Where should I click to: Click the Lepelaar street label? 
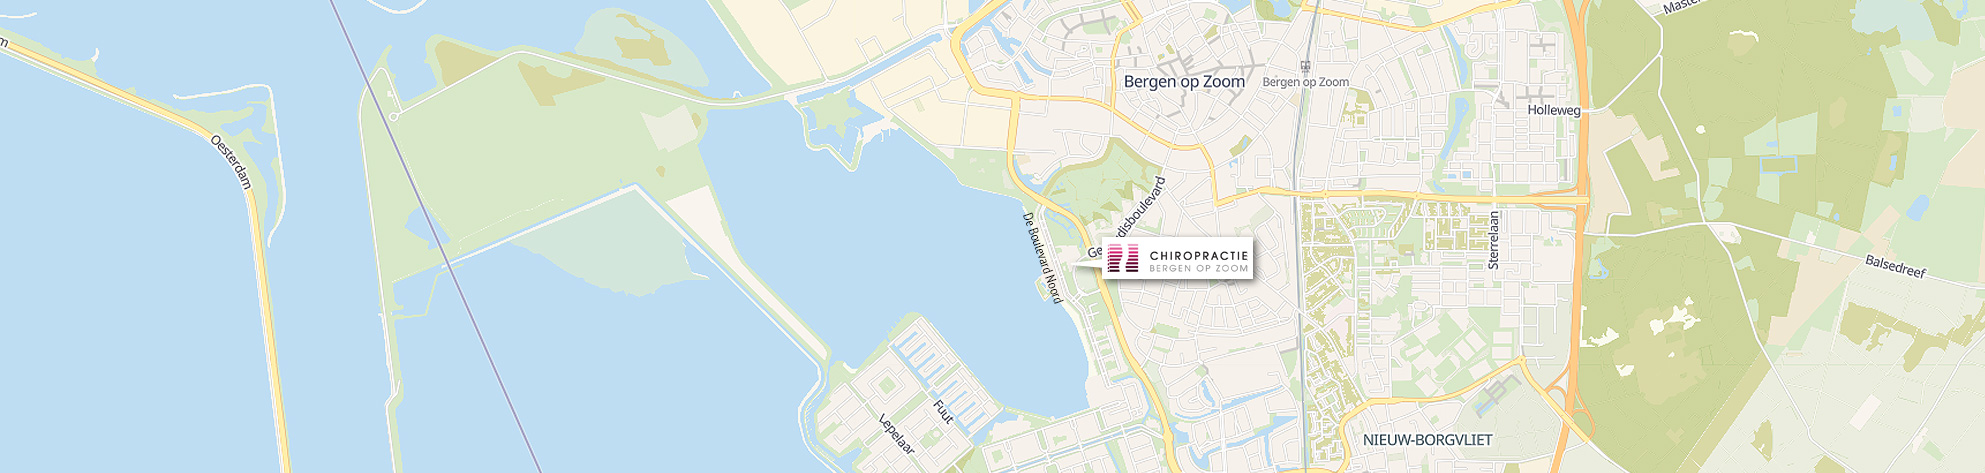(897, 434)
